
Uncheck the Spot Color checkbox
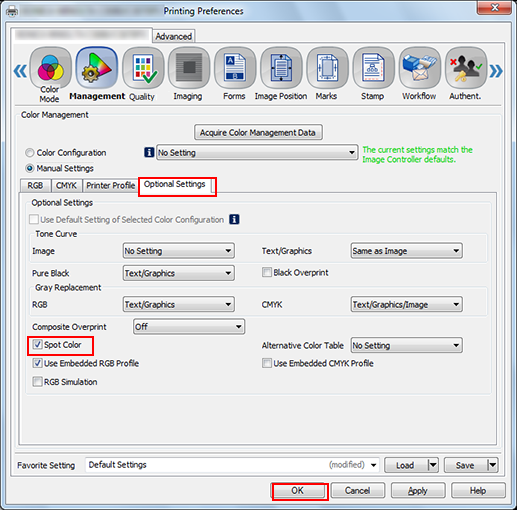[37, 344]
